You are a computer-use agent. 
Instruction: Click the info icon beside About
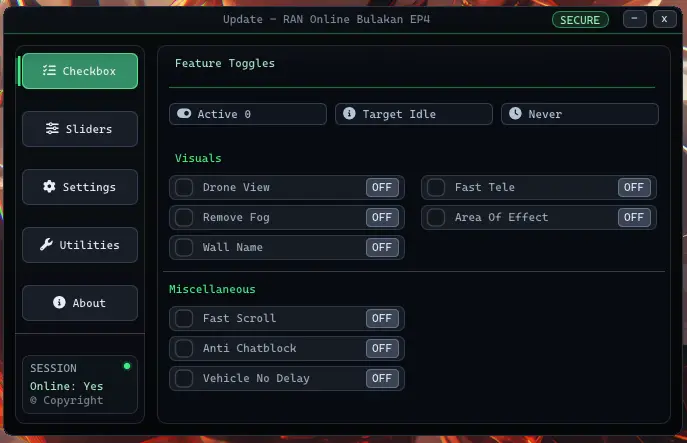[59, 302]
